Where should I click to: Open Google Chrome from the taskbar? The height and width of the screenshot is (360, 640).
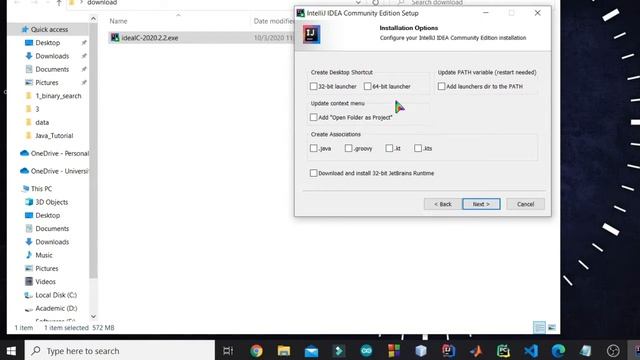256,351
